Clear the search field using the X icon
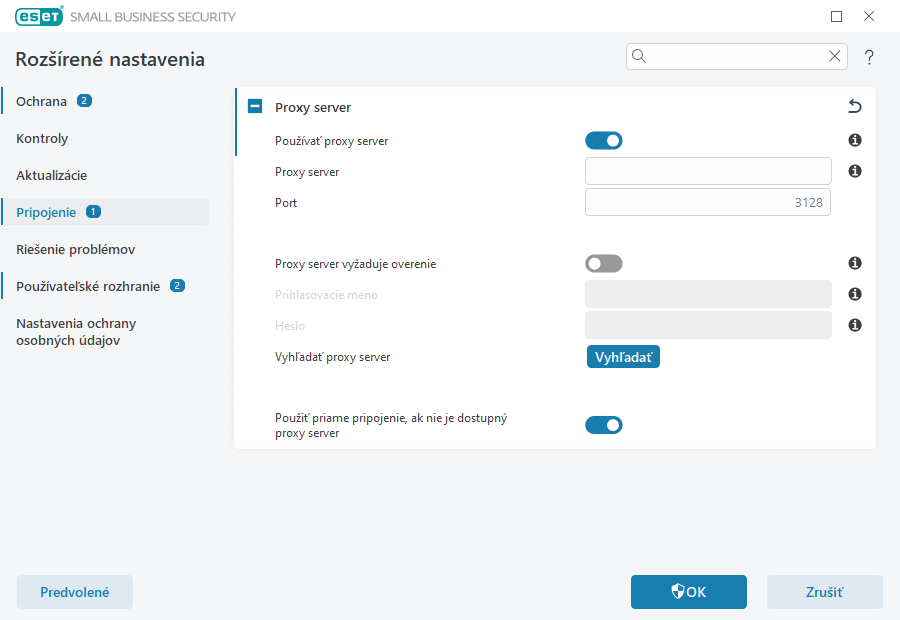The width and height of the screenshot is (900, 620). (x=835, y=56)
